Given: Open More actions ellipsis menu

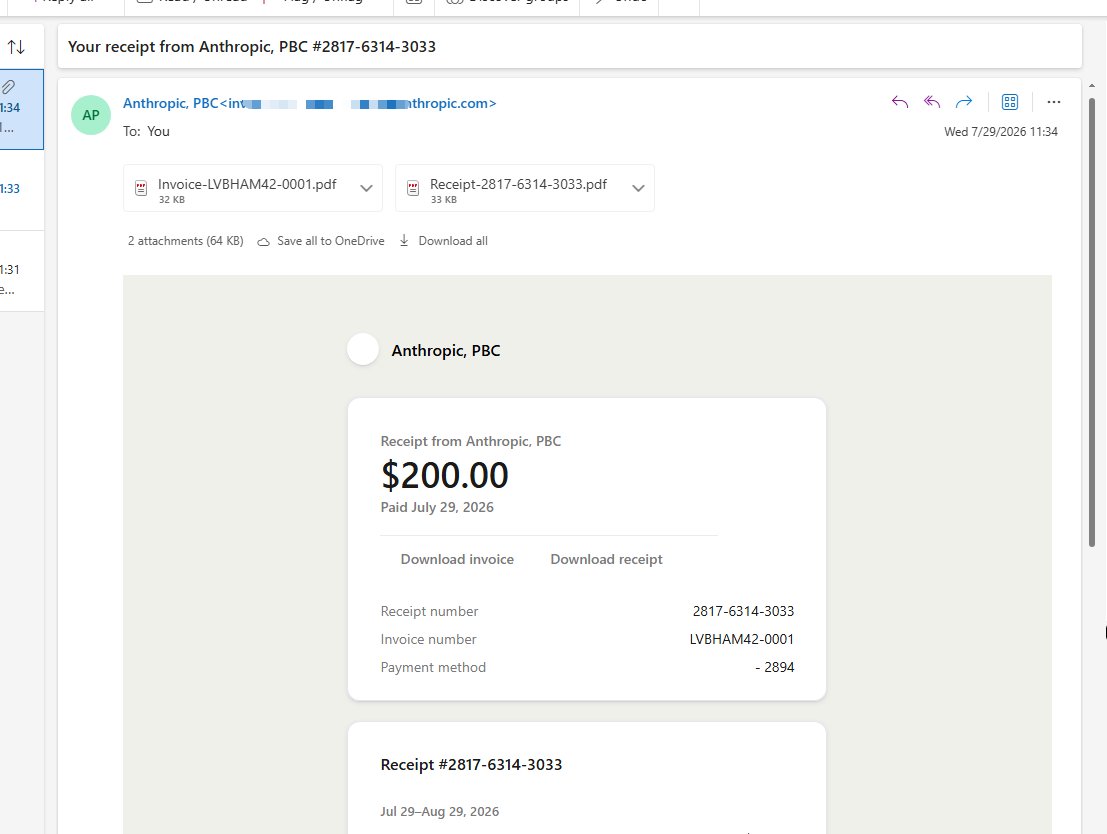Looking at the screenshot, I should (x=1053, y=102).
